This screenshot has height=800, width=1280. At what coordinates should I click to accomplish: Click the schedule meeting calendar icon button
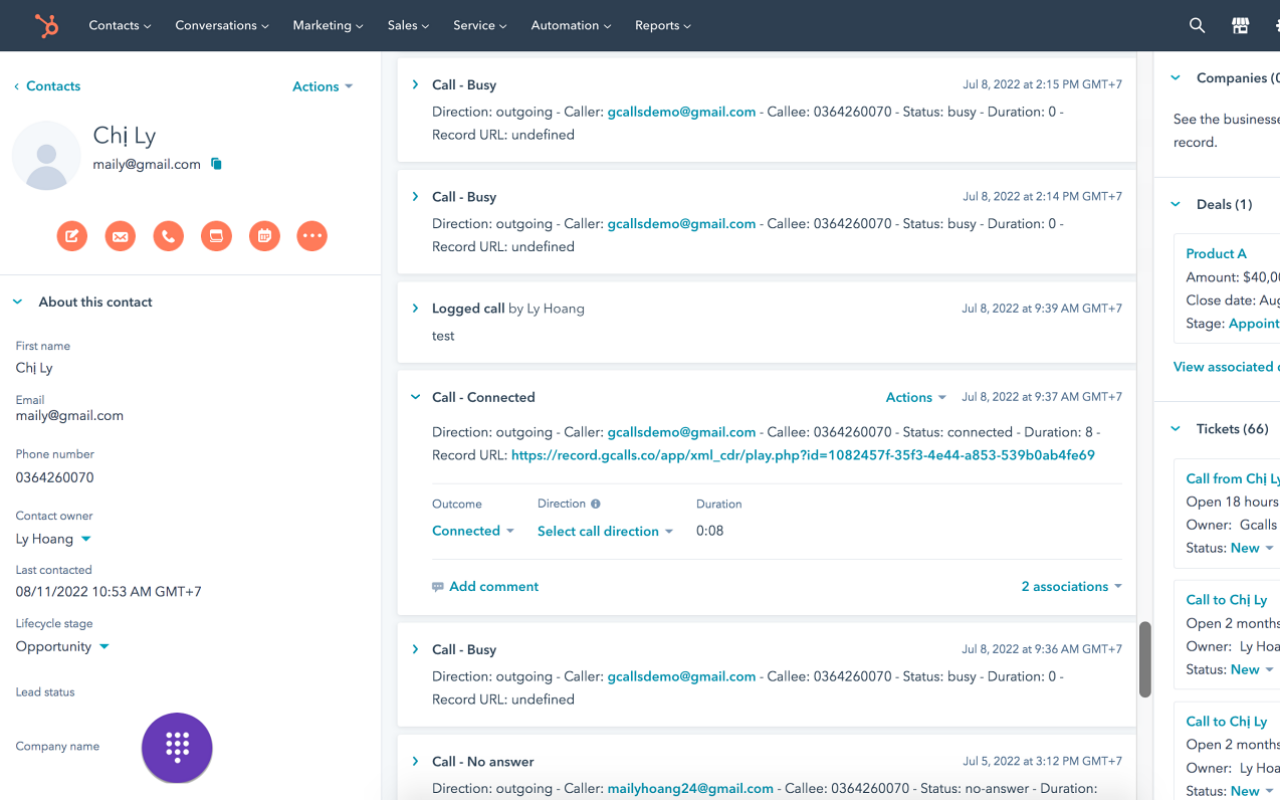pos(264,236)
